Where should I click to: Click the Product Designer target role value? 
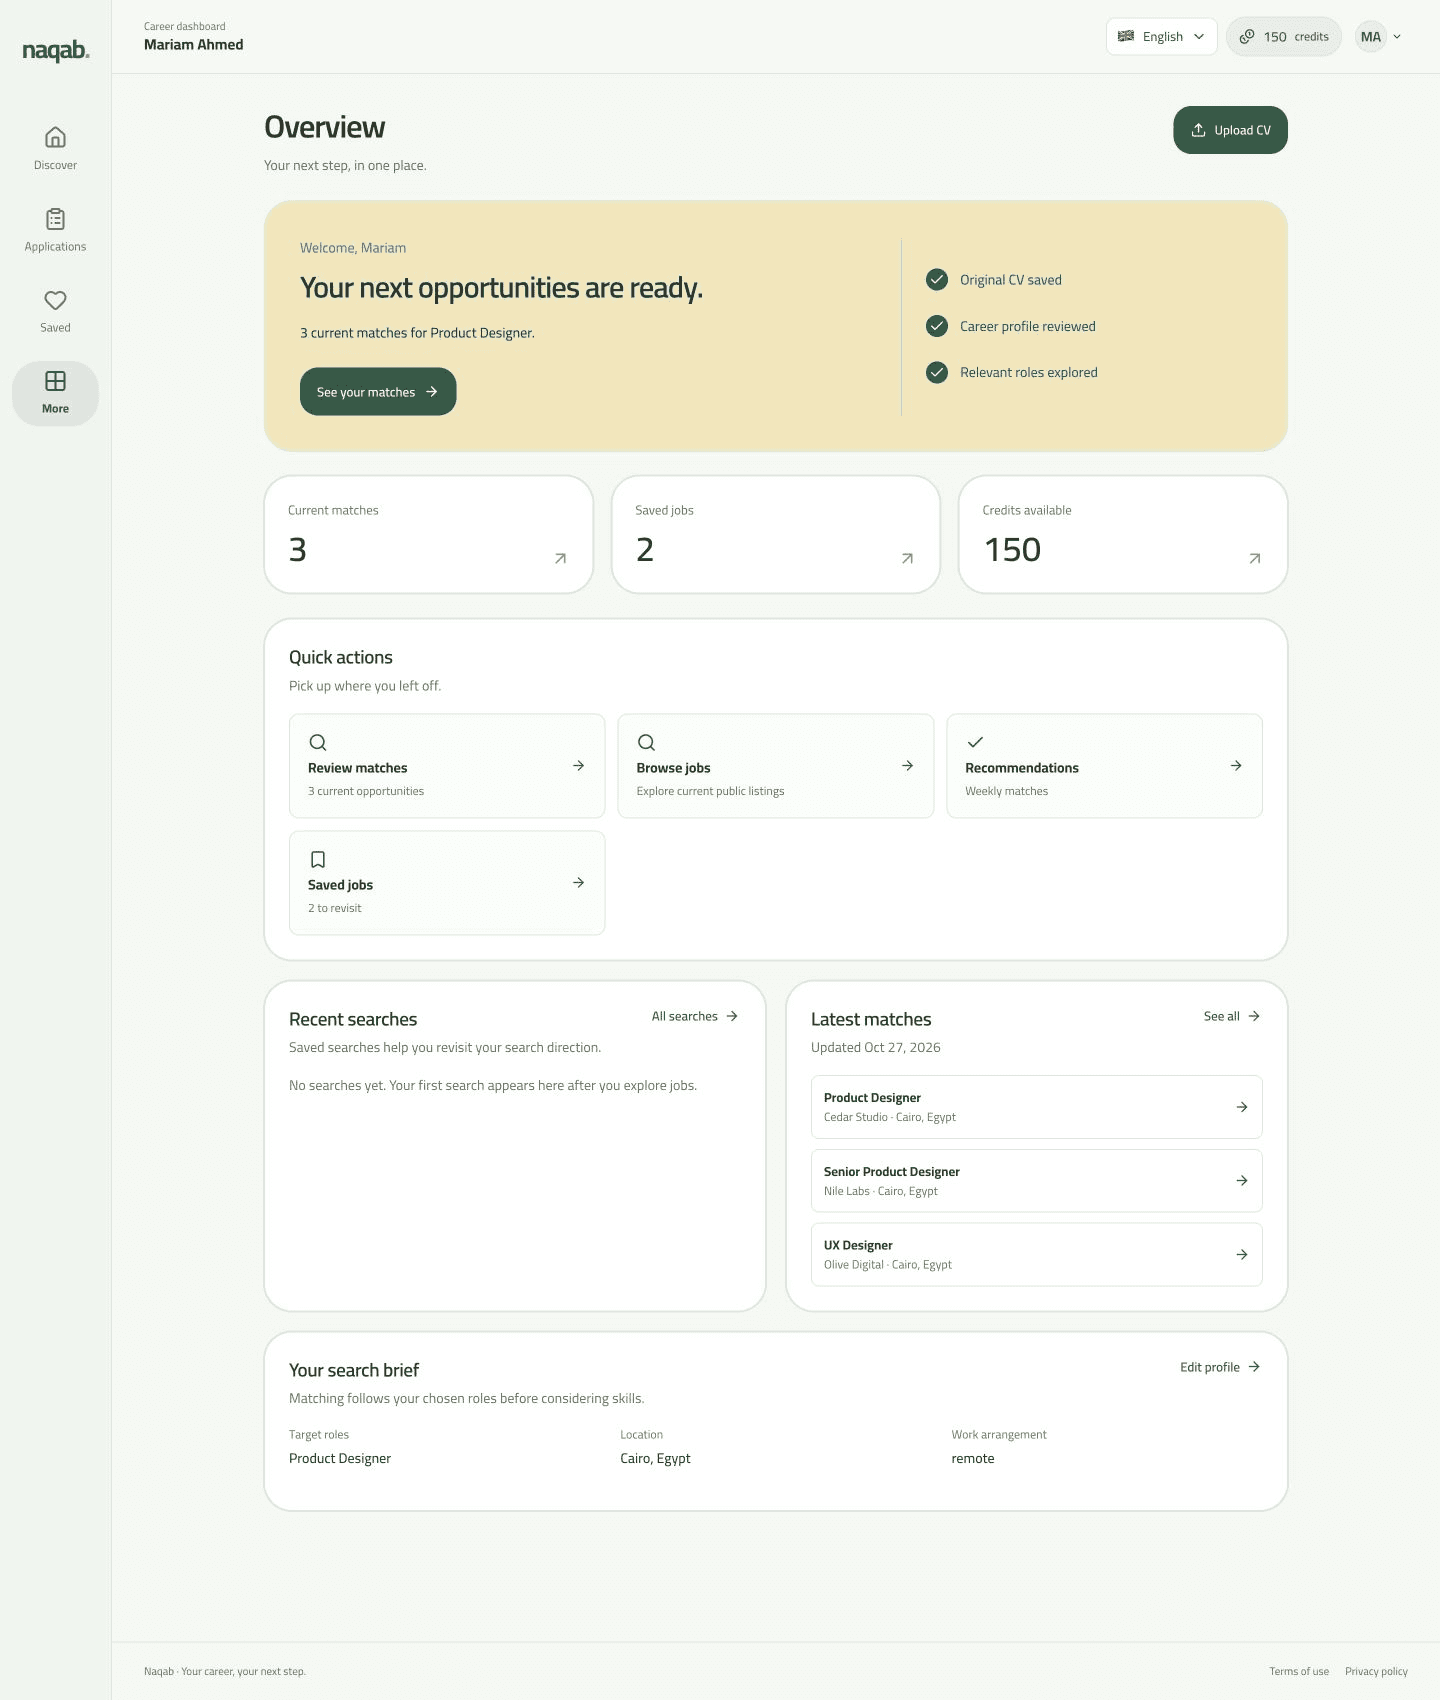(x=340, y=1458)
